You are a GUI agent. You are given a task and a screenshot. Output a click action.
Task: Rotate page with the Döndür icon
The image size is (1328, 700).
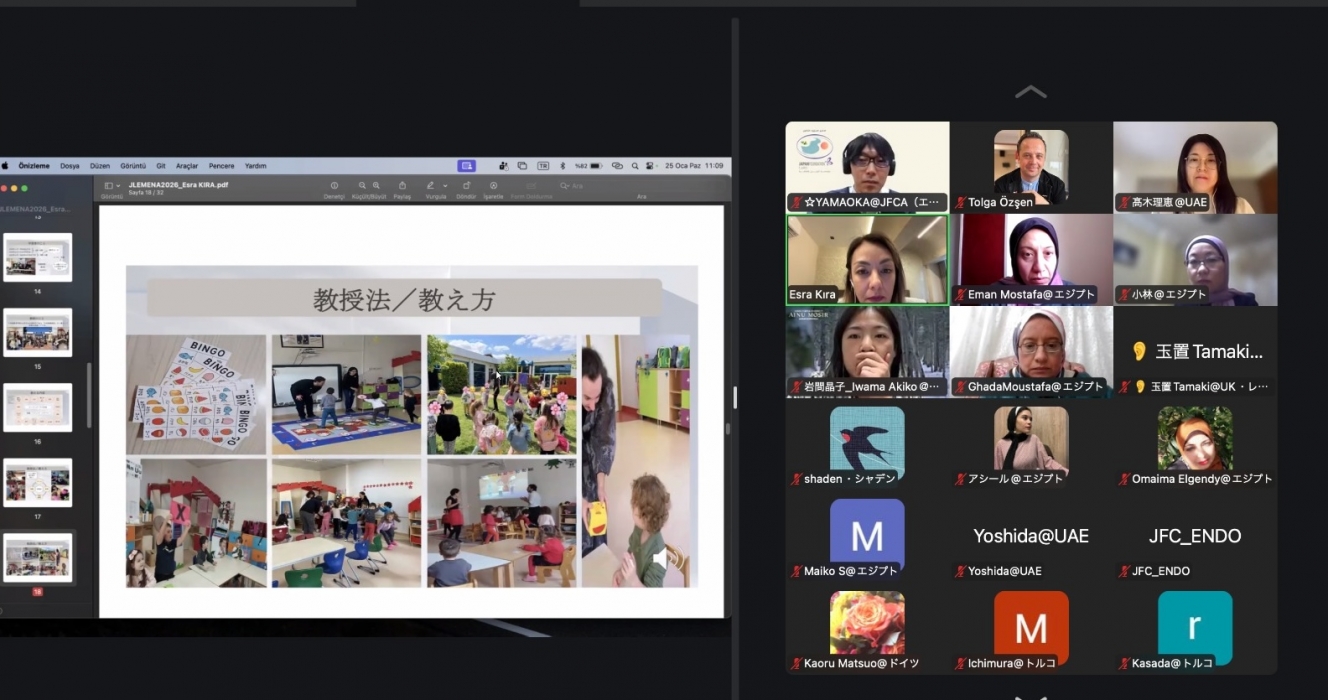coord(466,186)
